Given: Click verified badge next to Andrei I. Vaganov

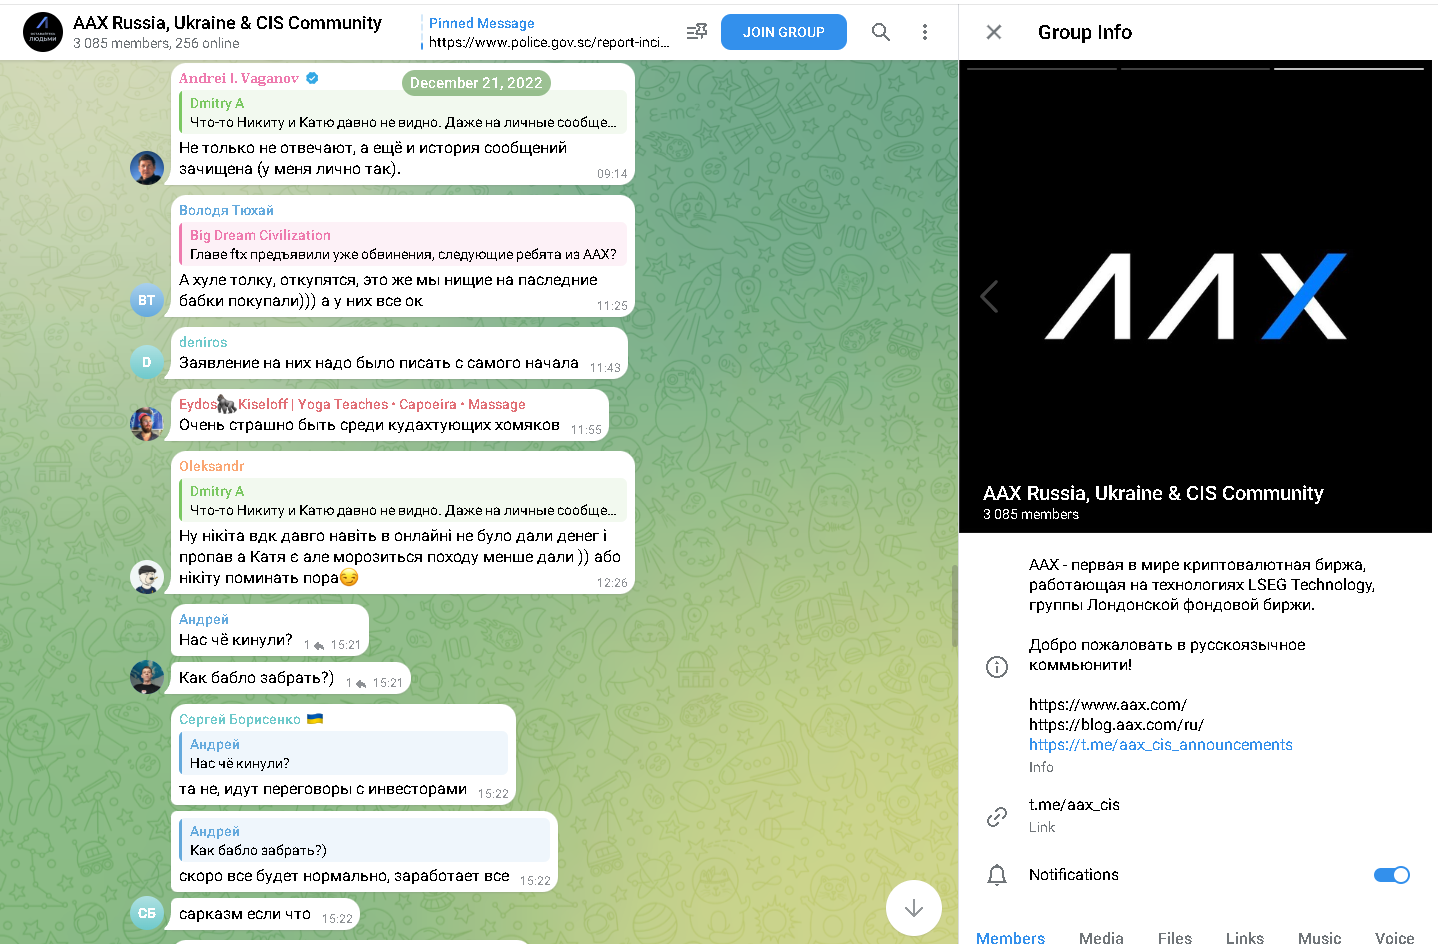Looking at the screenshot, I should click(x=312, y=78).
